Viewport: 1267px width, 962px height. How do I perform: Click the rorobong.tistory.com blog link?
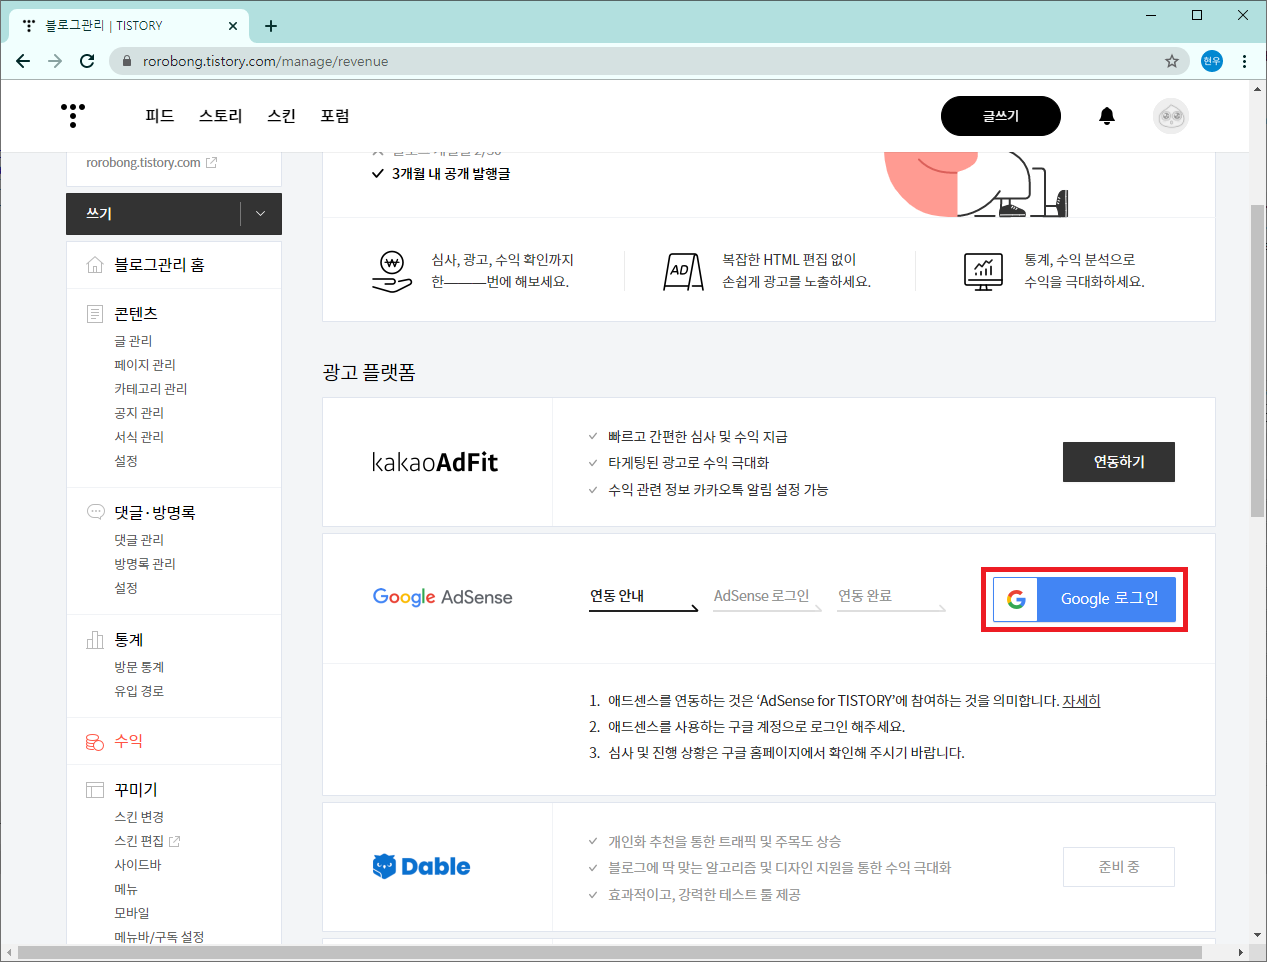pos(143,163)
